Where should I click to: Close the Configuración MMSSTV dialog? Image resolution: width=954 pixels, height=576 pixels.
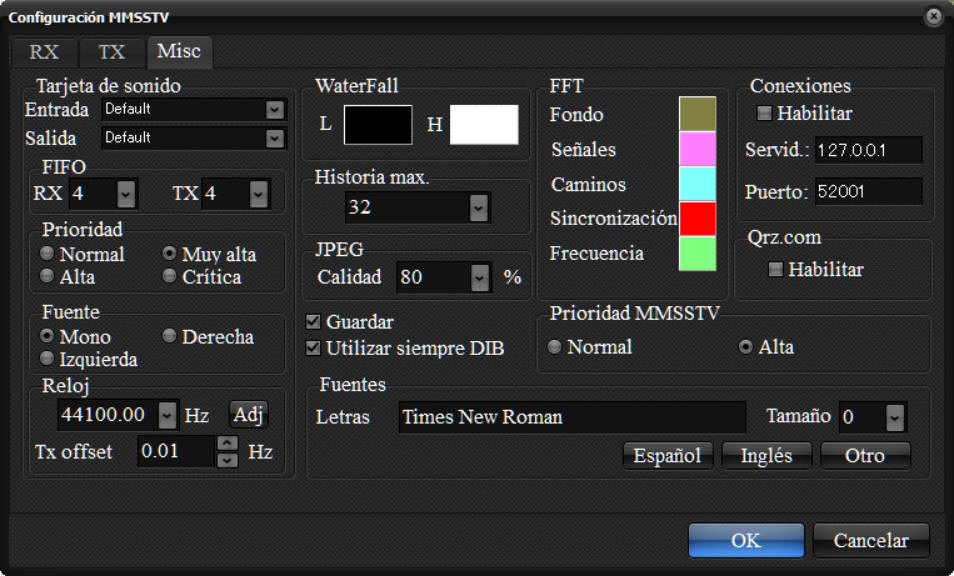[933, 16]
